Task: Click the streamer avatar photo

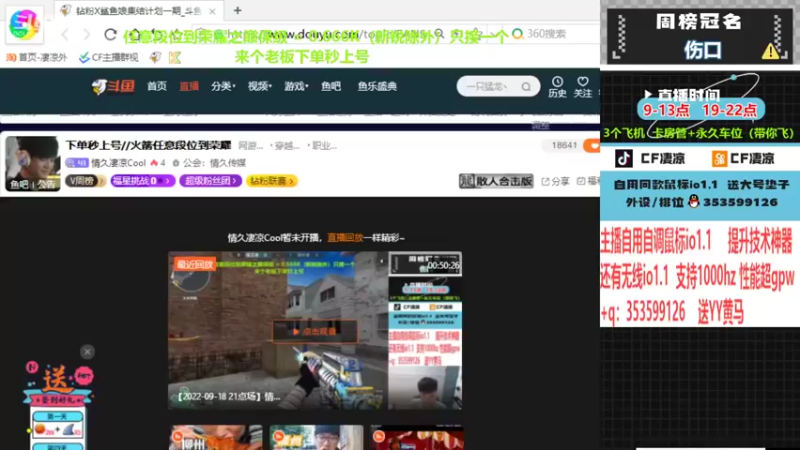Action: coord(33,163)
